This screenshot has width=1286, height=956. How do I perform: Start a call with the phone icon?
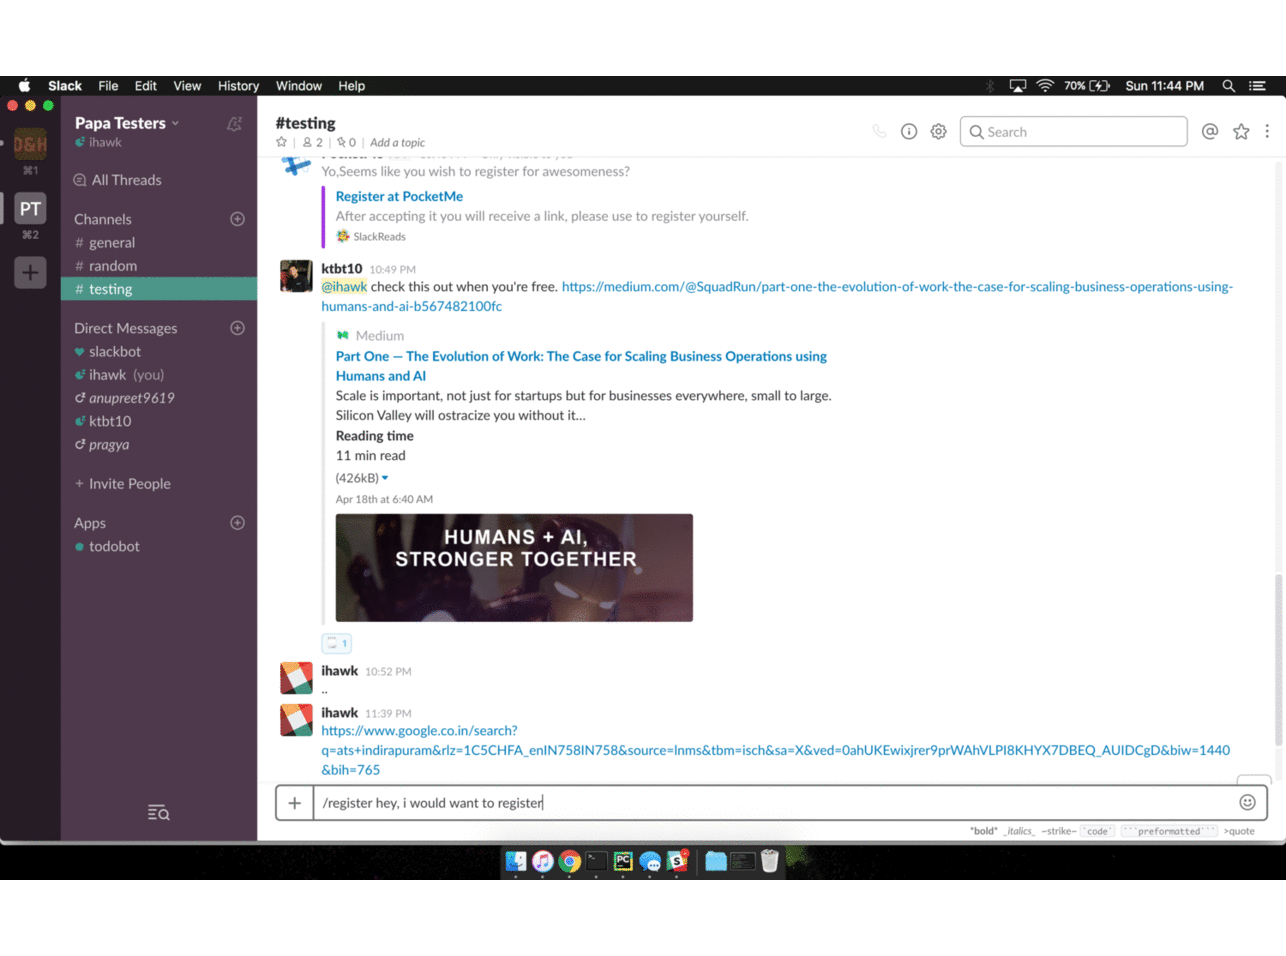(x=879, y=131)
